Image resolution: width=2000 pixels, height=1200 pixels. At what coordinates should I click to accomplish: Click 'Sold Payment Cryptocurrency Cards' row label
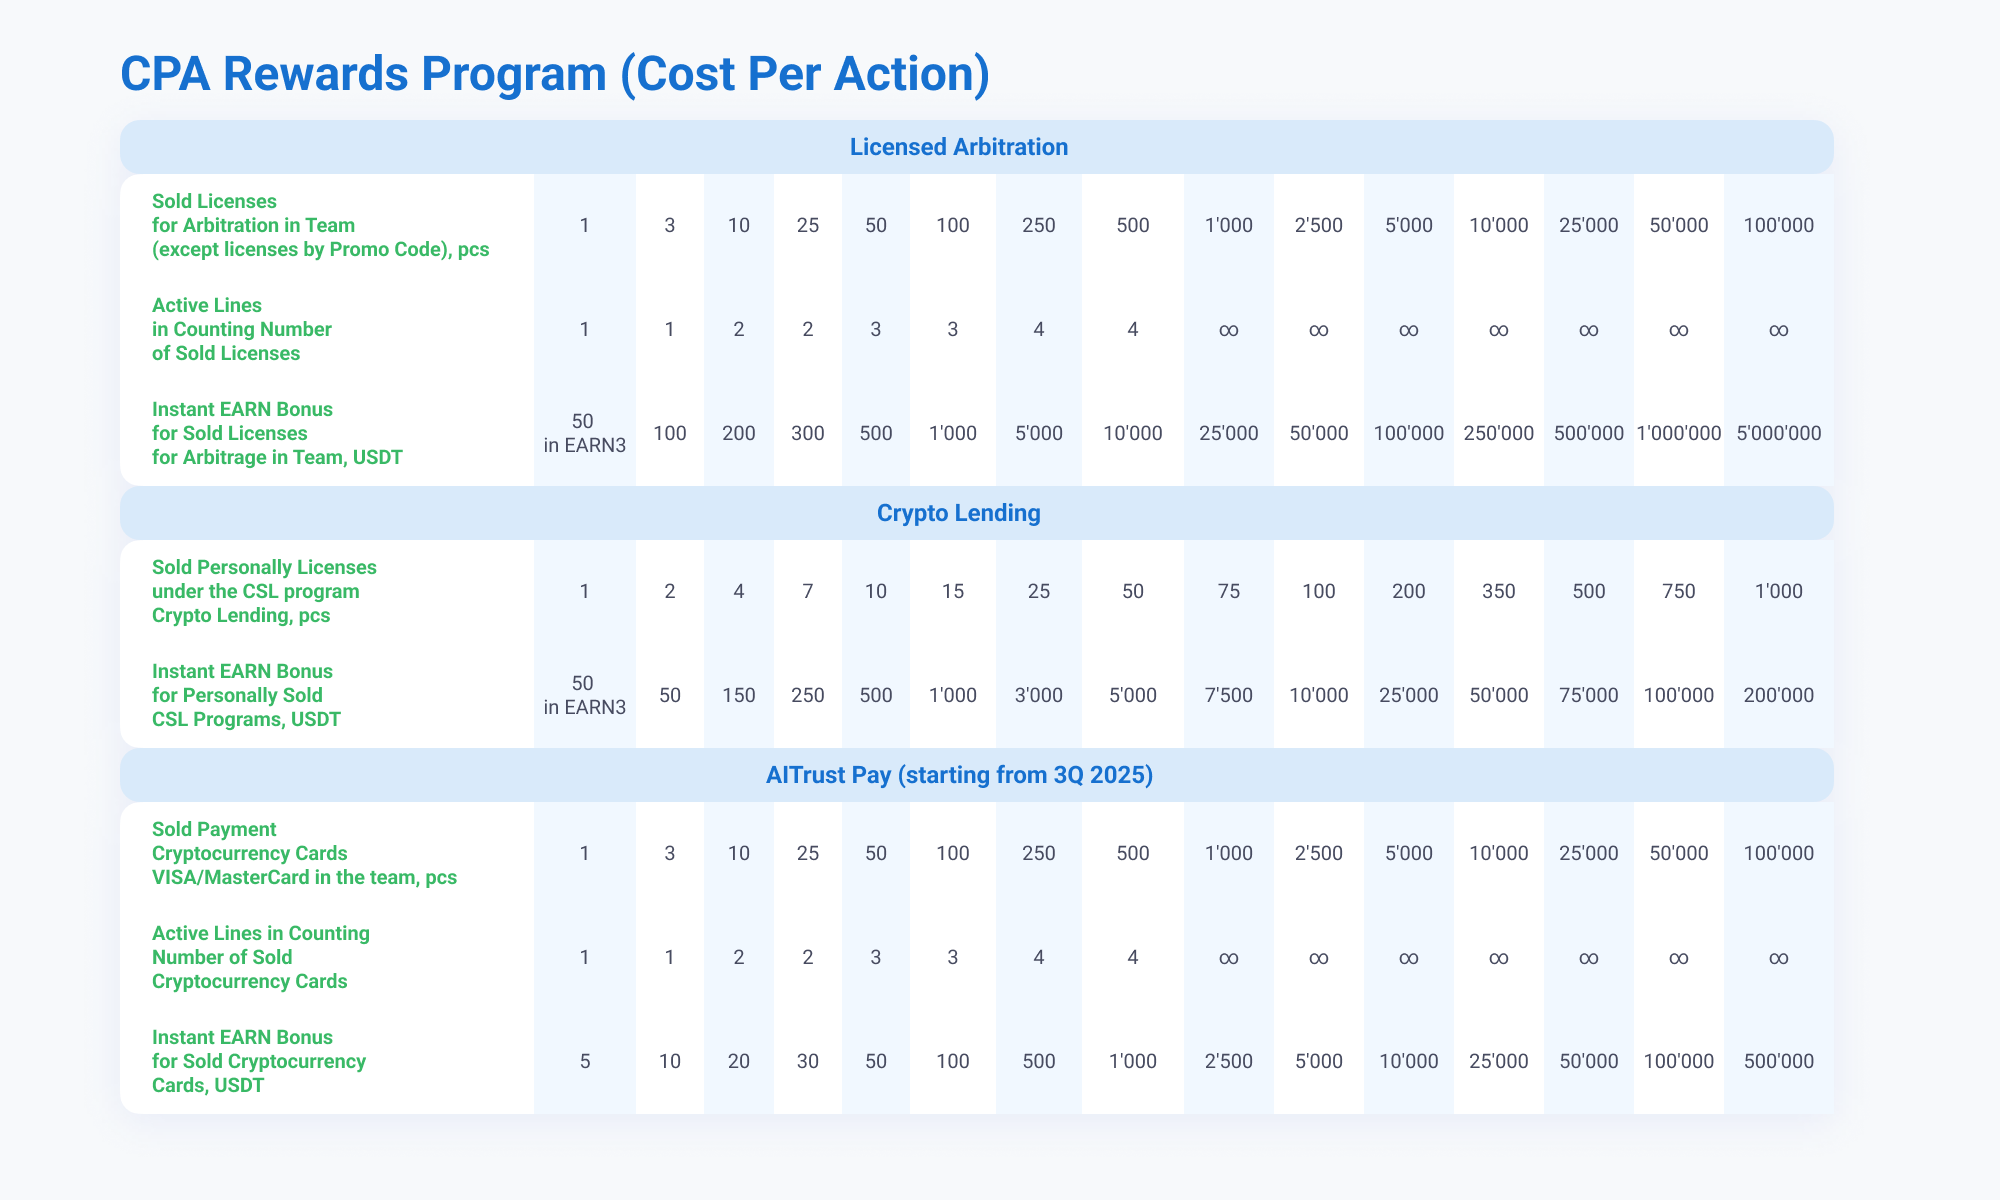304,853
